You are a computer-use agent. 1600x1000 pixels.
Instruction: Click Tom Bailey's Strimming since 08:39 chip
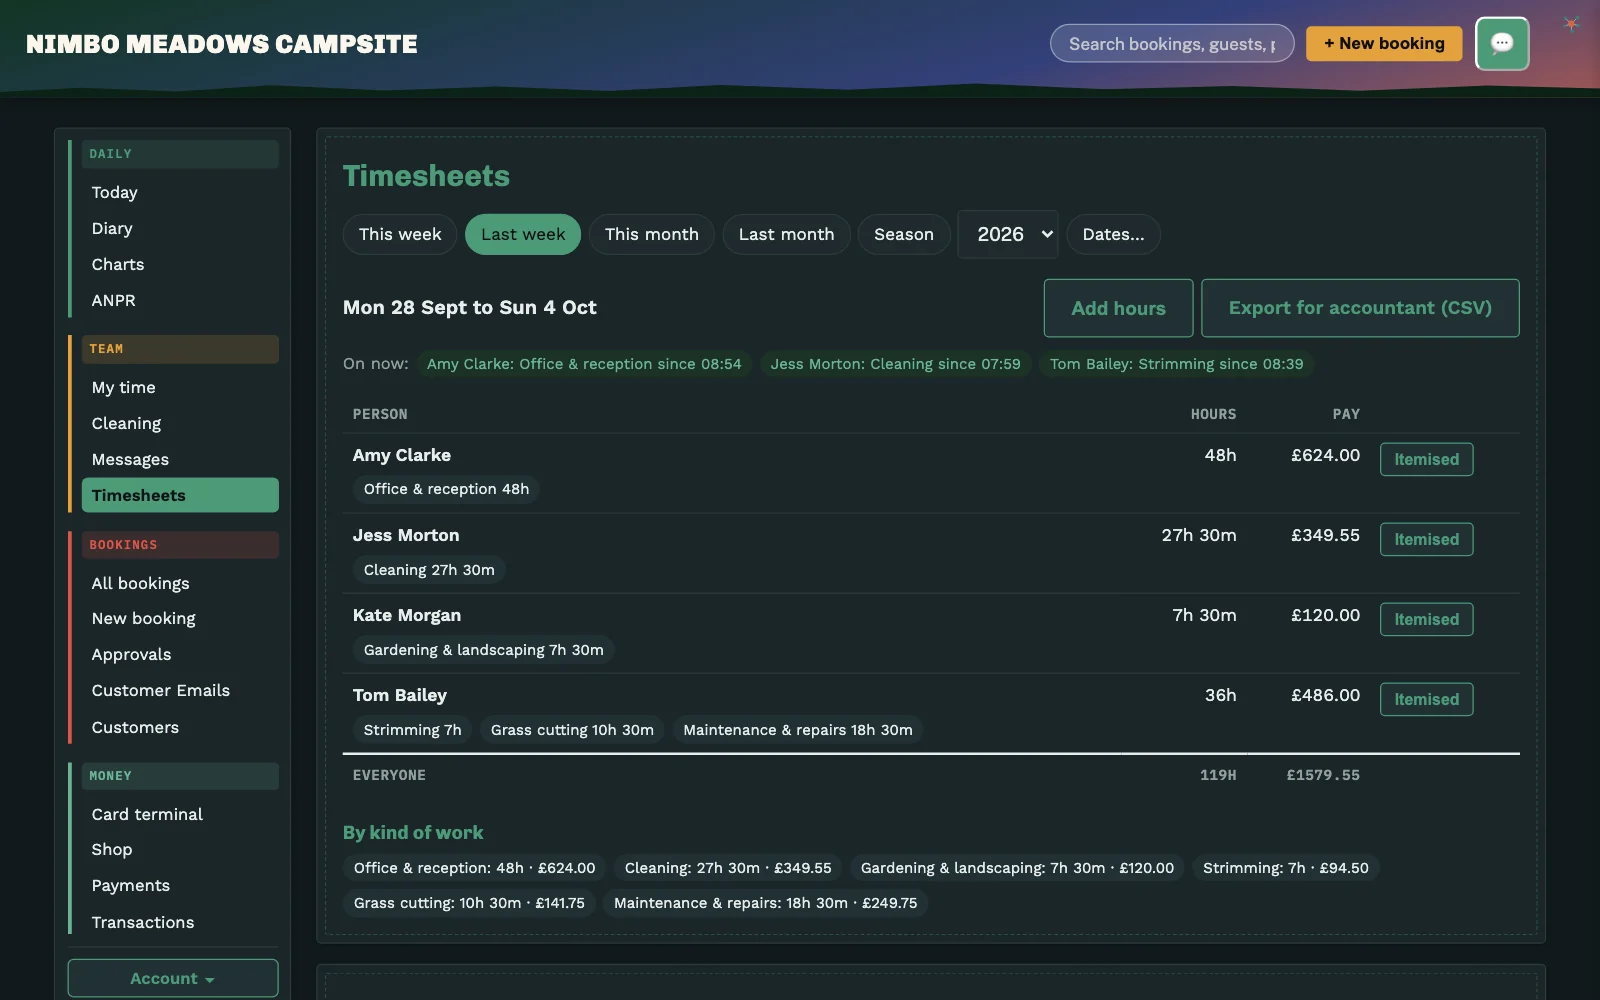click(x=1177, y=364)
